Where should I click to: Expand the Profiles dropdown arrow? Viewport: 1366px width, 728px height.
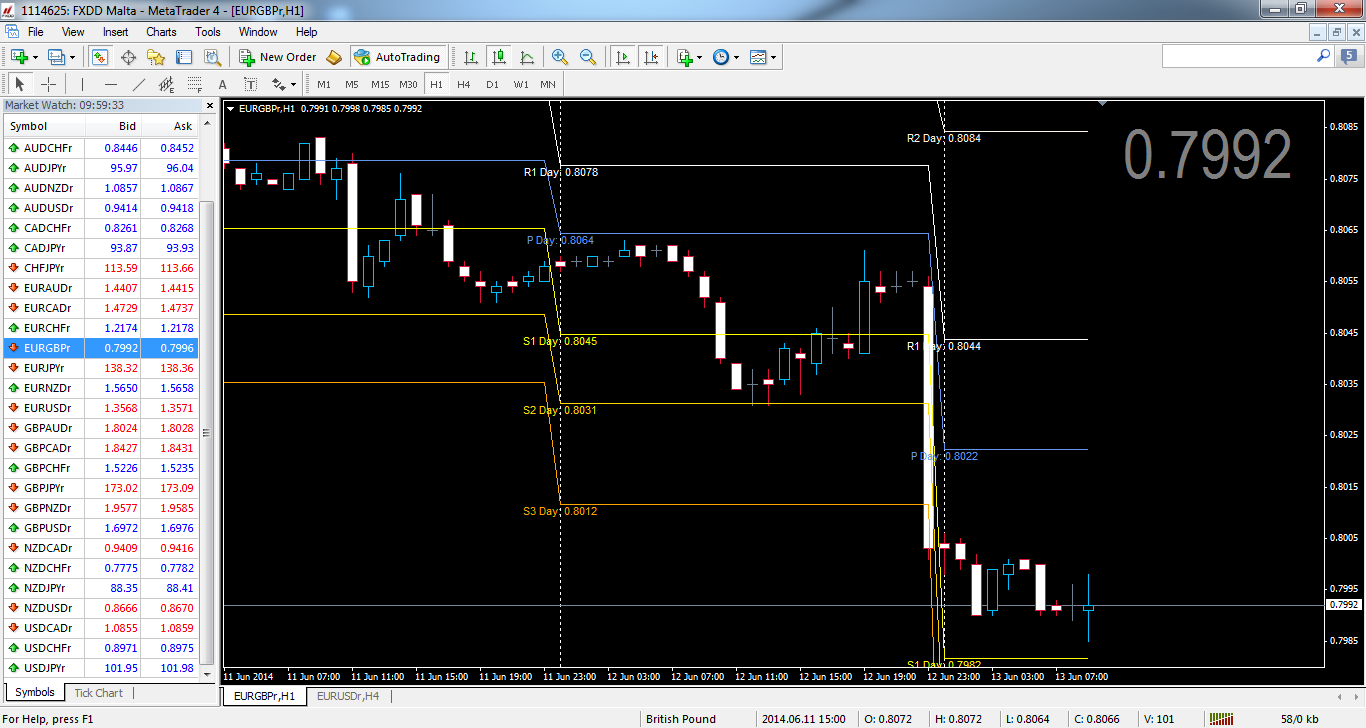click(x=72, y=57)
